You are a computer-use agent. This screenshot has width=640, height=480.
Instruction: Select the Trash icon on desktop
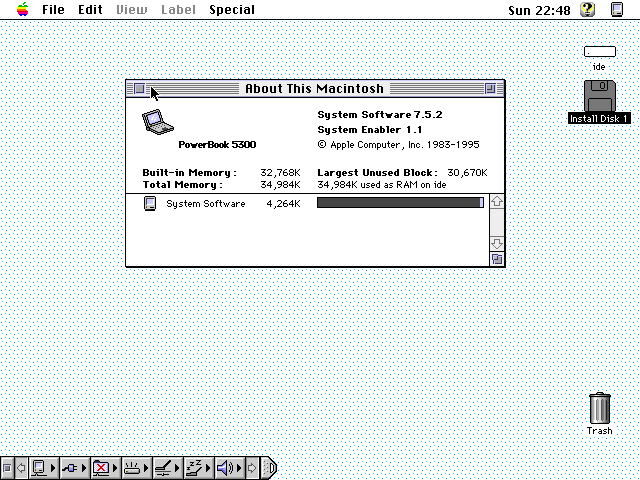599,410
